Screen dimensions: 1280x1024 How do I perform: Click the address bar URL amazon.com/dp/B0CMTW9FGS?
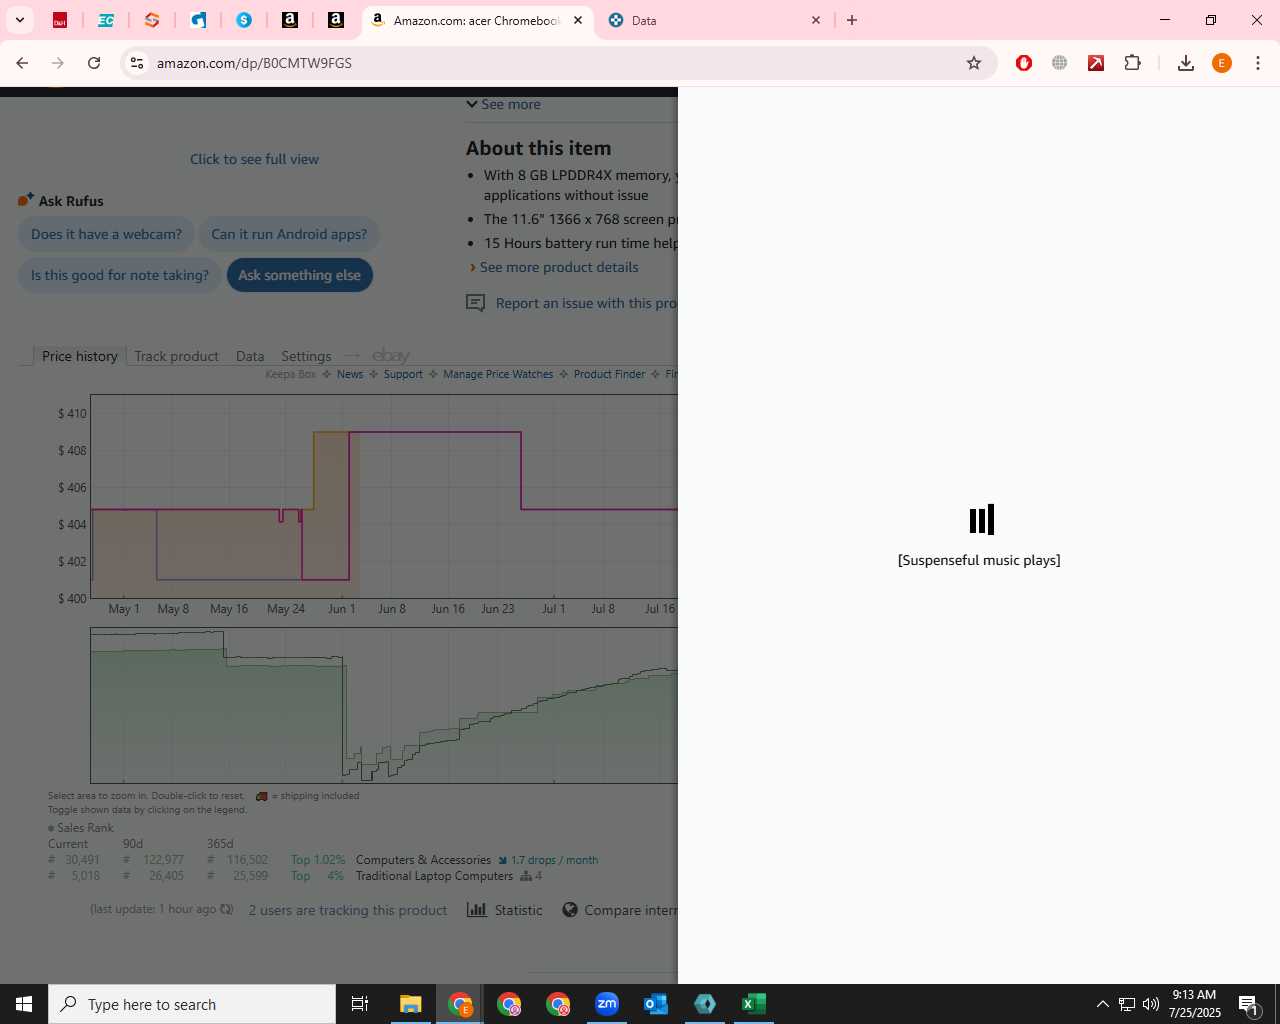click(x=254, y=63)
